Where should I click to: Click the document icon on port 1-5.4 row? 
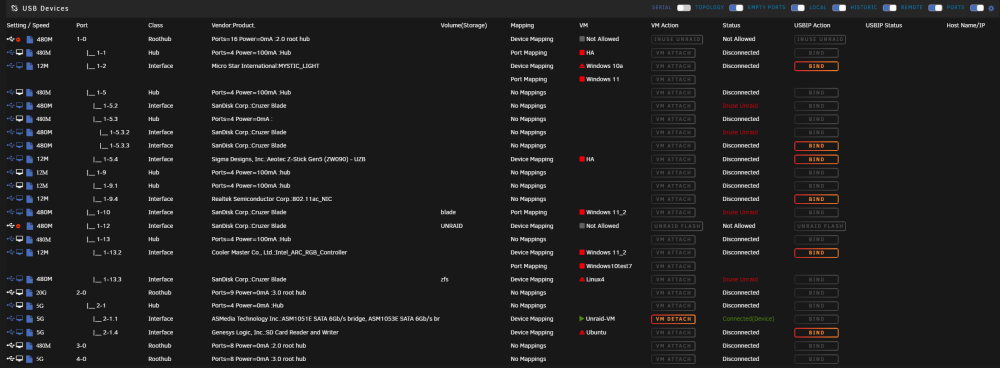pos(29,159)
